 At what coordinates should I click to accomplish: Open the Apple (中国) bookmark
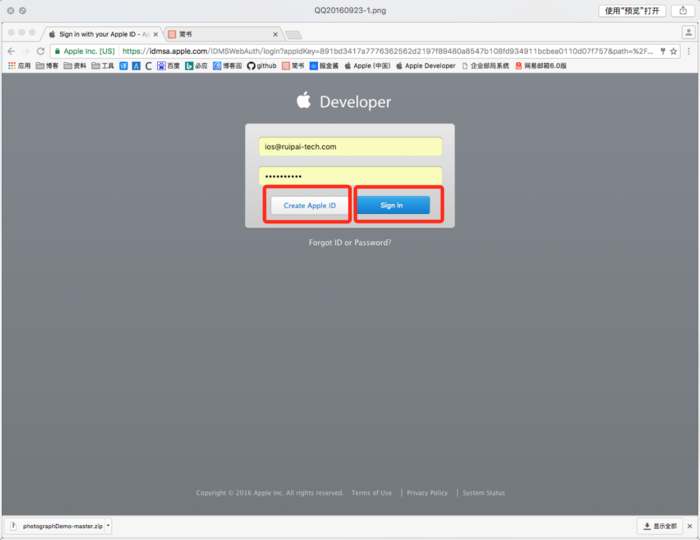(x=367, y=66)
